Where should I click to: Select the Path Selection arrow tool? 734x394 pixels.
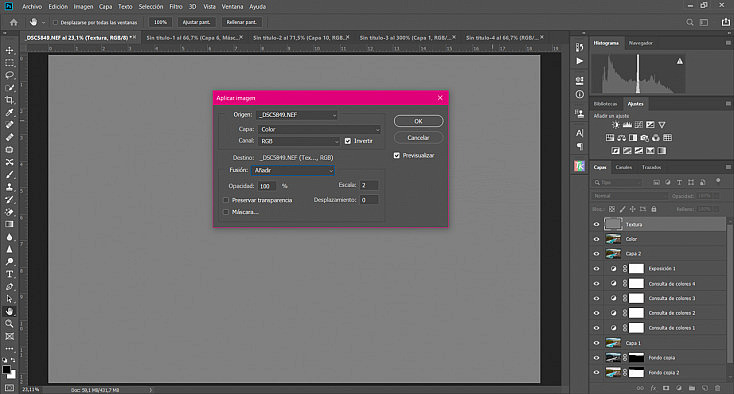[x=9, y=299]
